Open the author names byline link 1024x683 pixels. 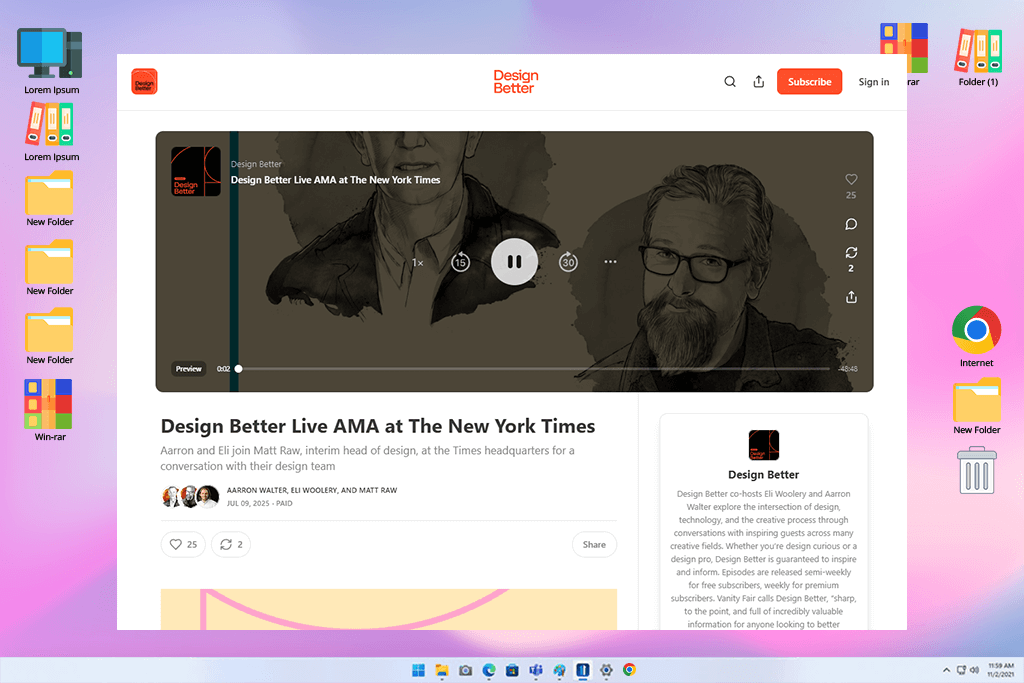click(312, 490)
